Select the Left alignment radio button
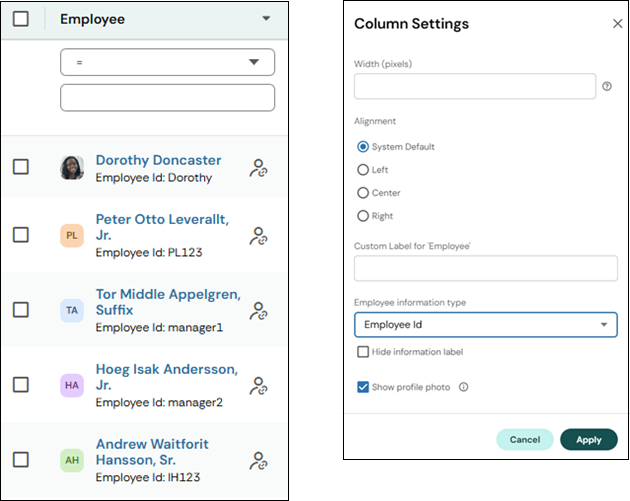630x501 pixels. (x=363, y=170)
